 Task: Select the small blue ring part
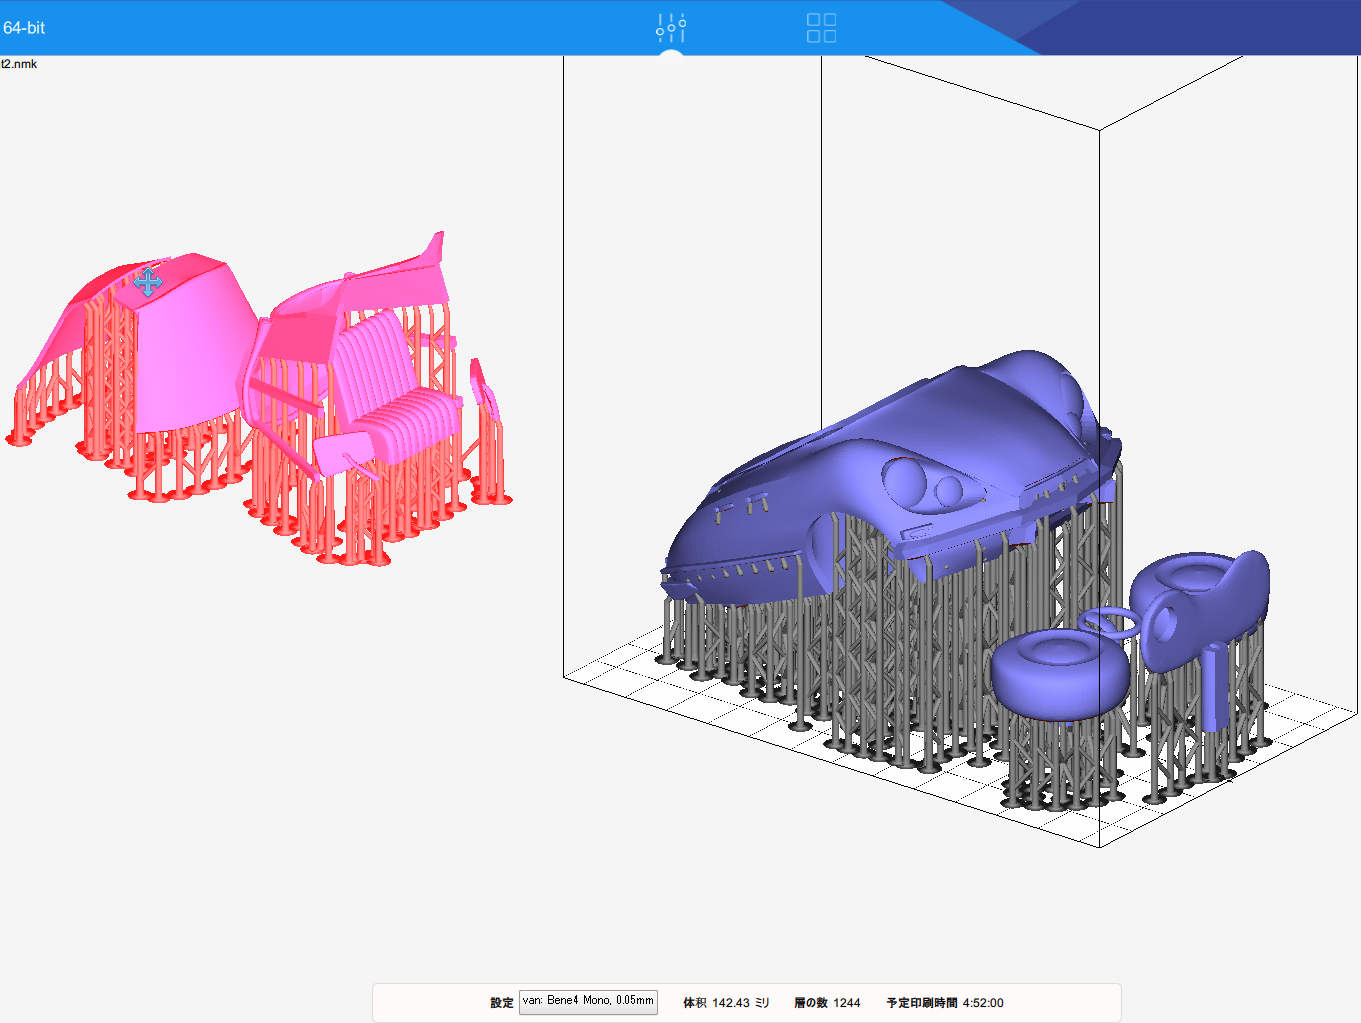point(1109,621)
